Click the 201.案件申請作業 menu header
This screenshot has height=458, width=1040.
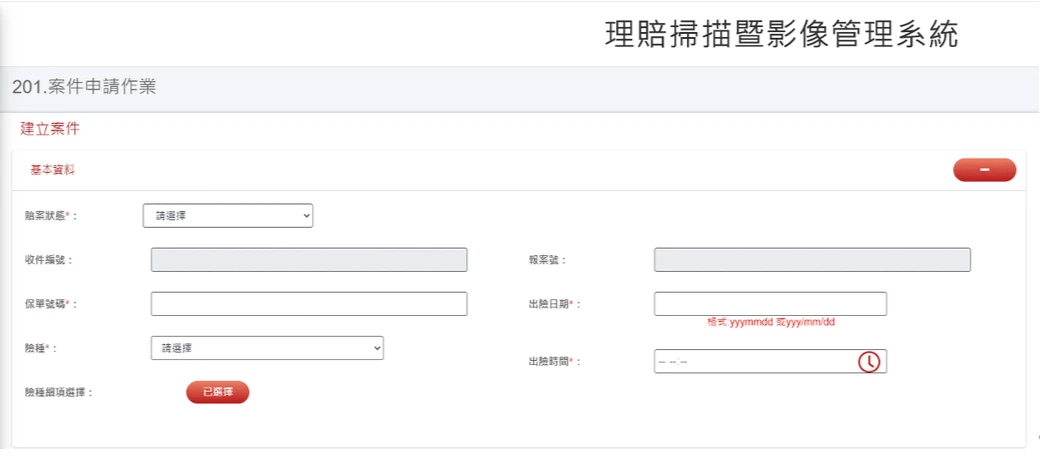coord(84,88)
